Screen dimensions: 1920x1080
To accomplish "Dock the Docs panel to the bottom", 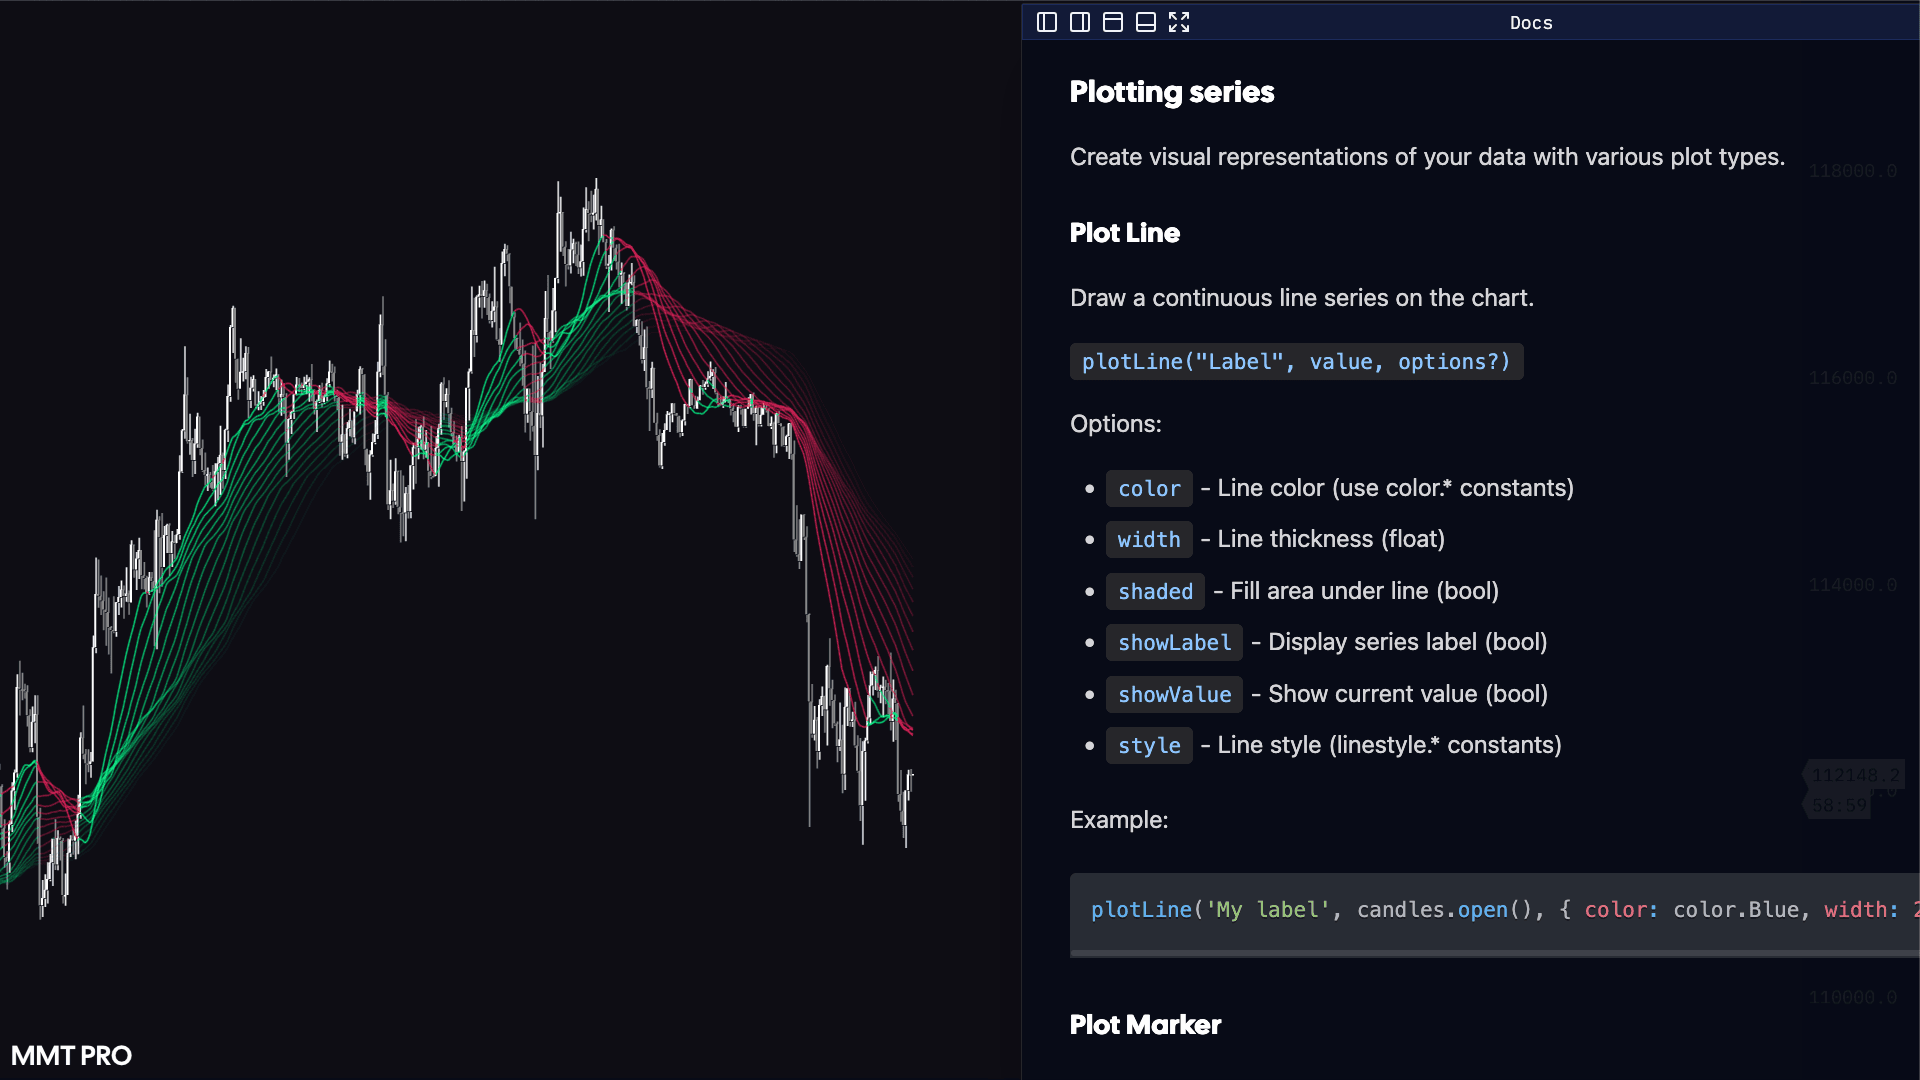I will click(1146, 22).
